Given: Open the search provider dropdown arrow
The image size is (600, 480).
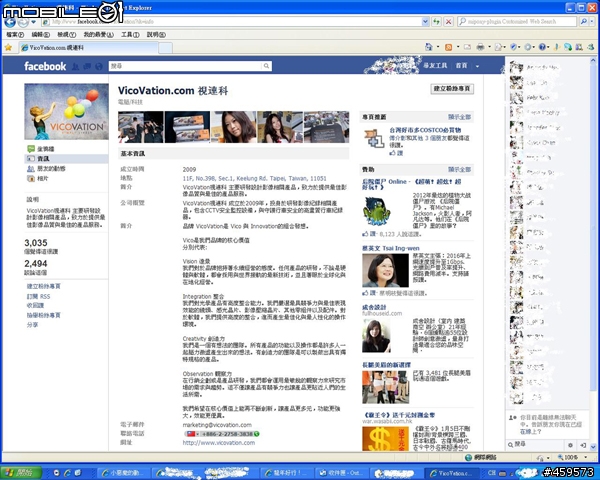Looking at the screenshot, I should pos(592,22).
